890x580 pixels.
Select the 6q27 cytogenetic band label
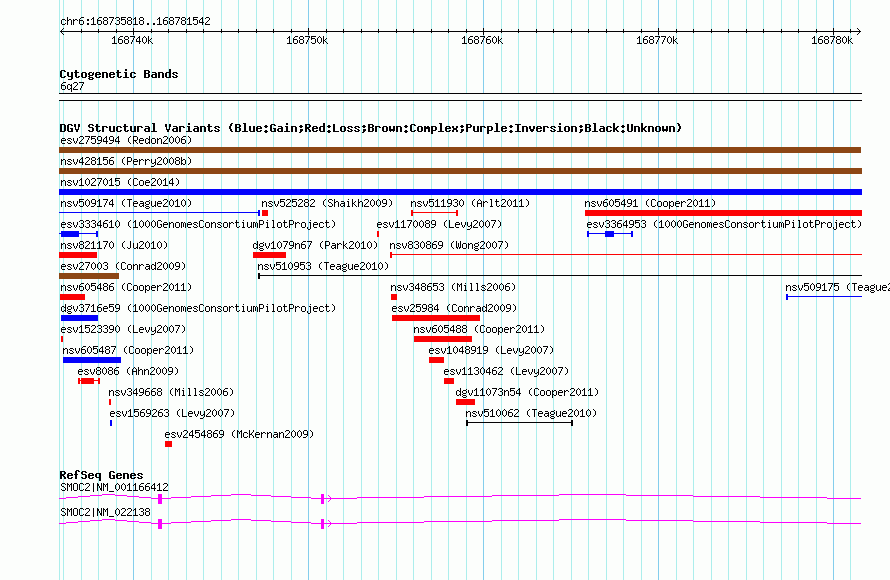pyautogui.click(x=72, y=86)
